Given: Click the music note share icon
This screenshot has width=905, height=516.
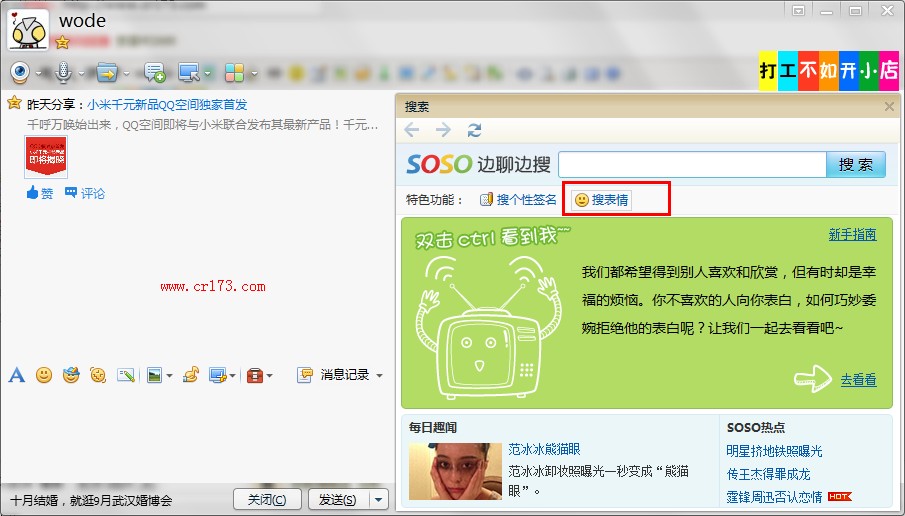Looking at the screenshot, I should pos(190,375).
